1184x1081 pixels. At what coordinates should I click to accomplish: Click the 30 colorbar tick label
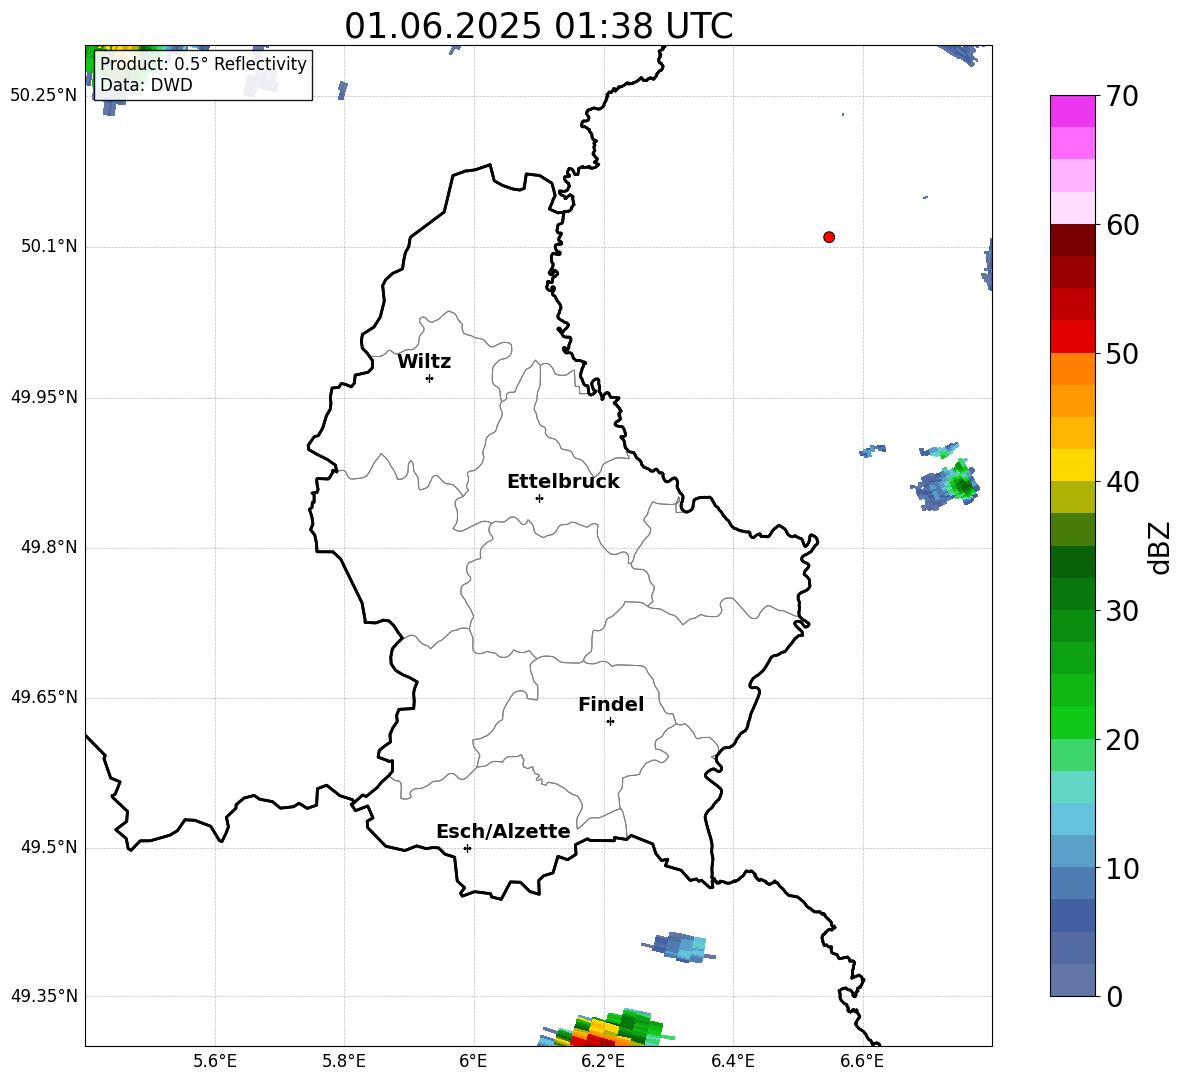tap(1122, 611)
